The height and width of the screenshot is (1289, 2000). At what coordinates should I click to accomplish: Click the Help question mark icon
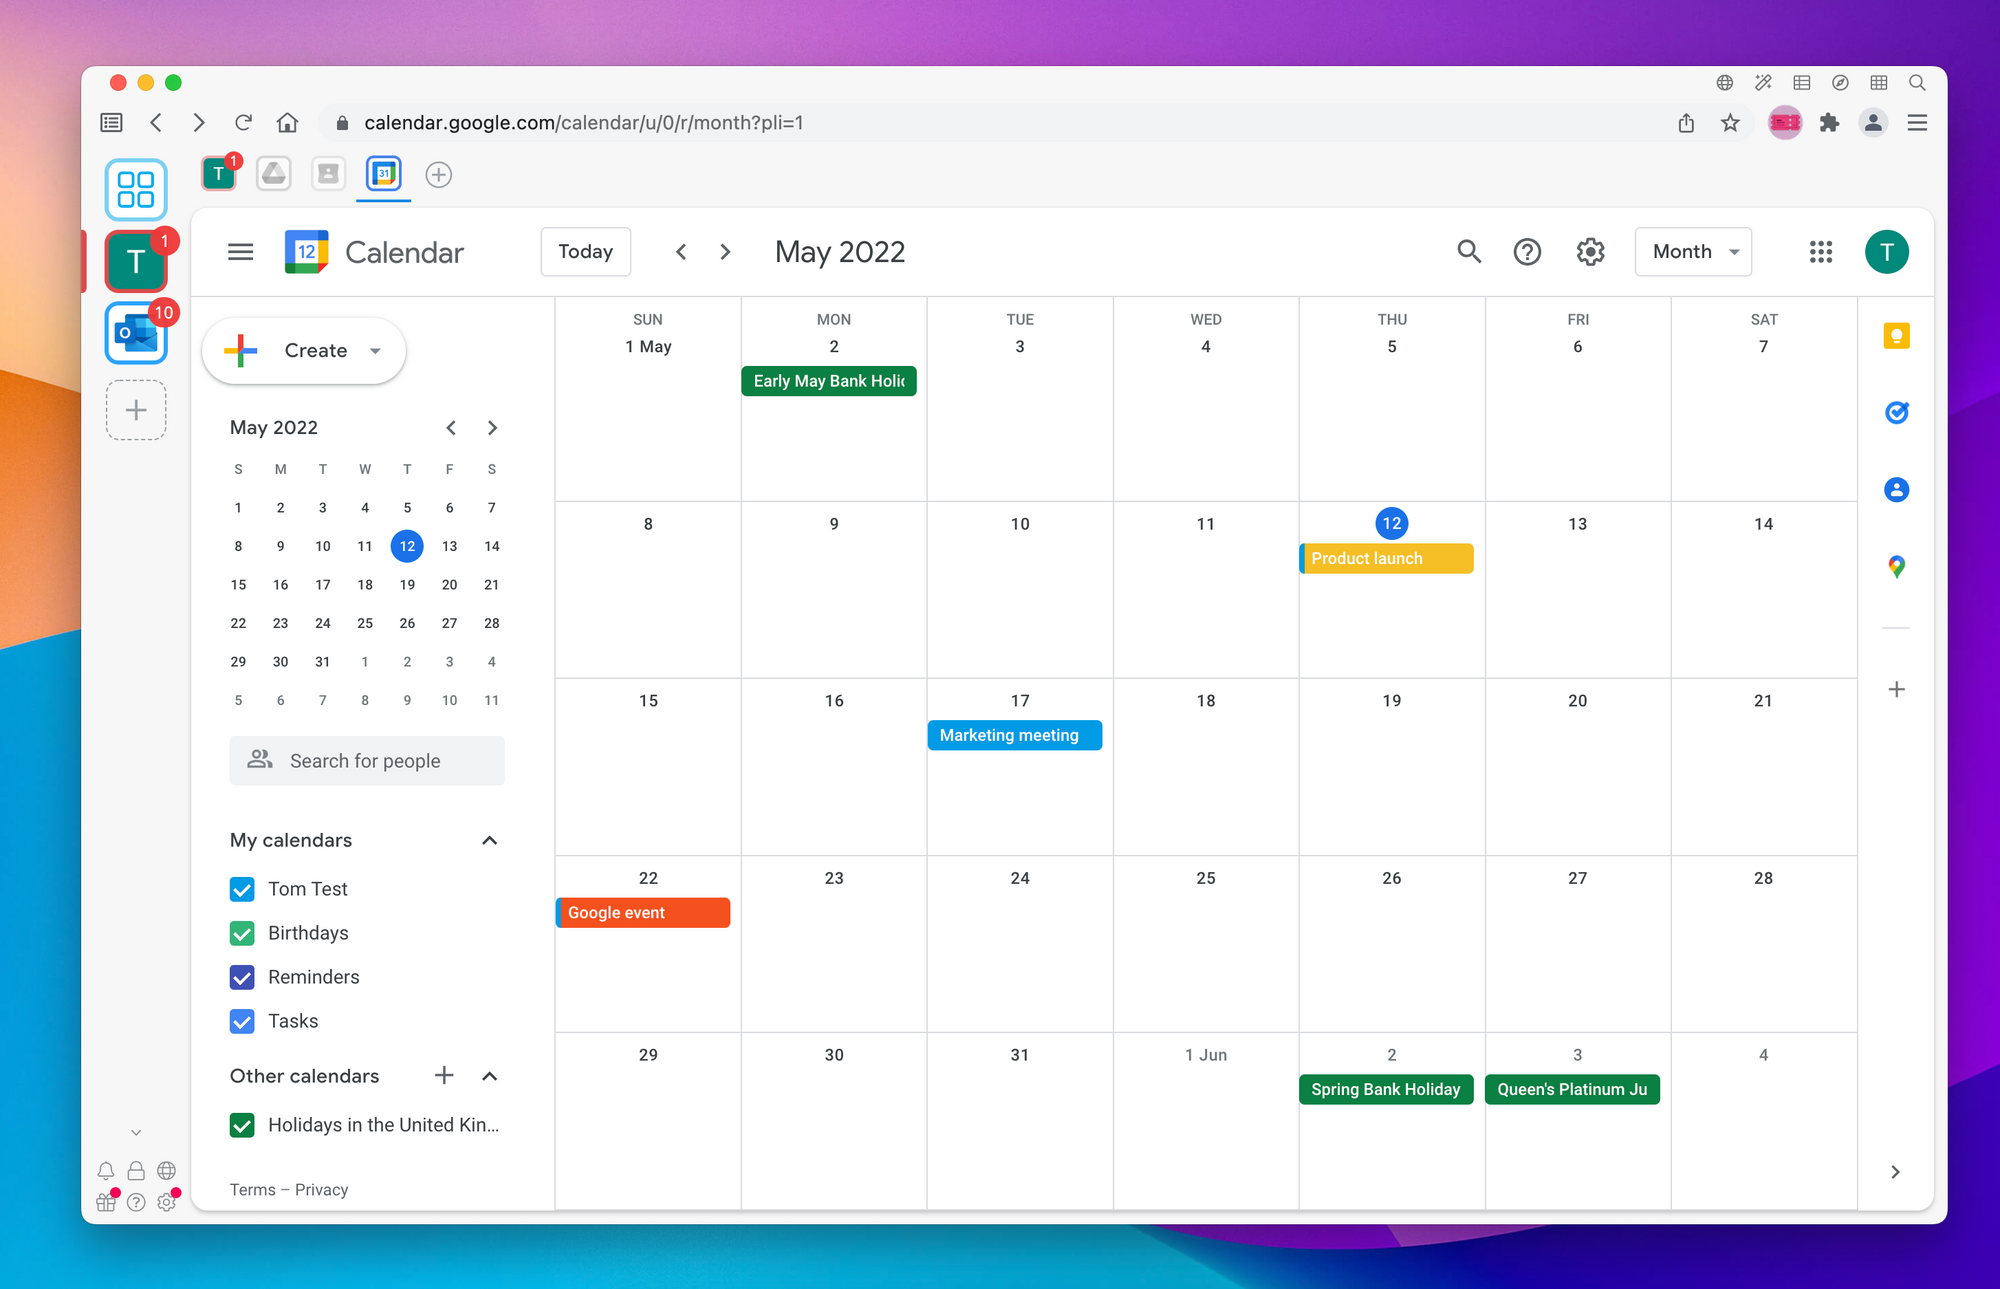[x=1526, y=251]
